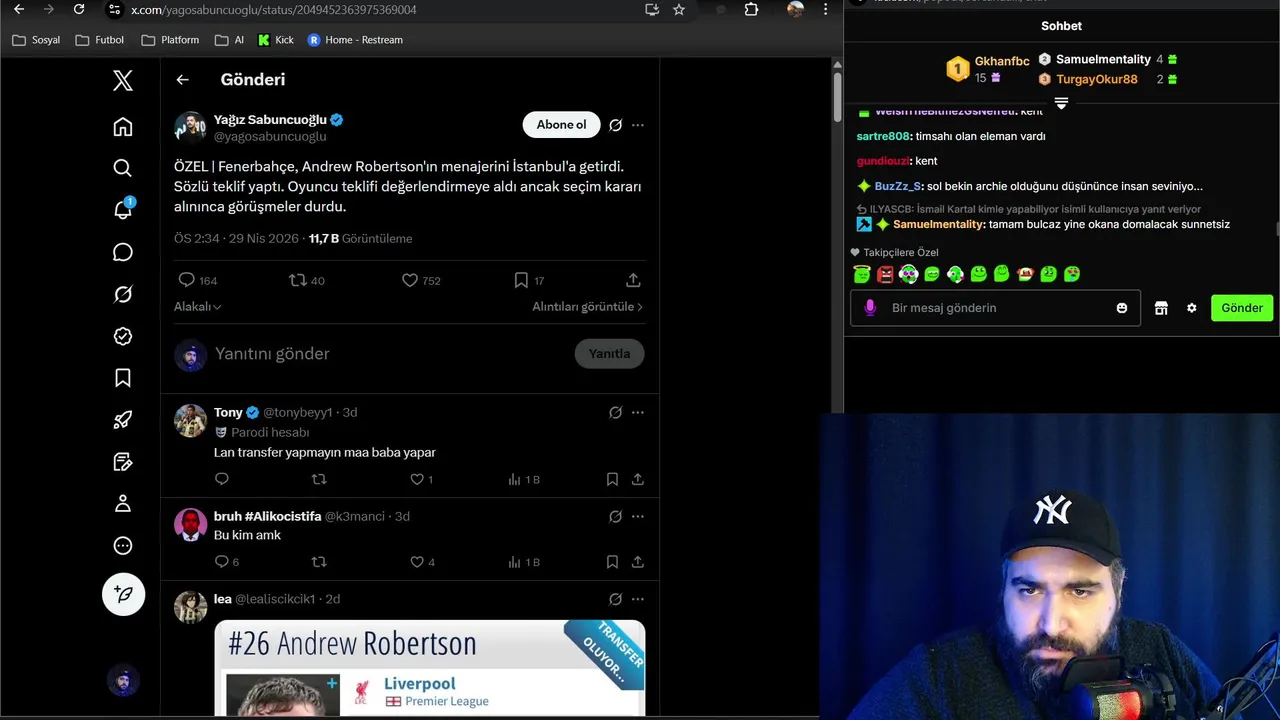1280x720 pixels.
Task: Open chat settings gear
Action: (x=1191, y=308)
